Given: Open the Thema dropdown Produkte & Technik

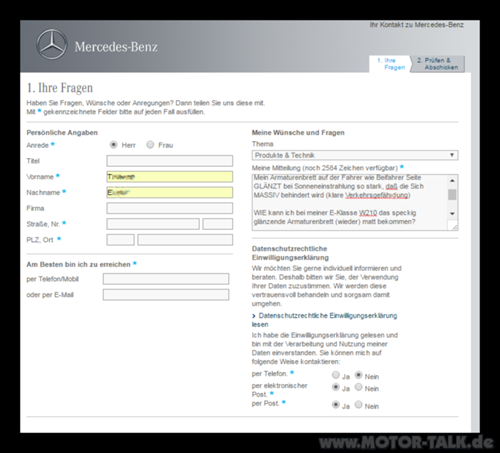Looking at the screenshot, I should coord(355,155).
